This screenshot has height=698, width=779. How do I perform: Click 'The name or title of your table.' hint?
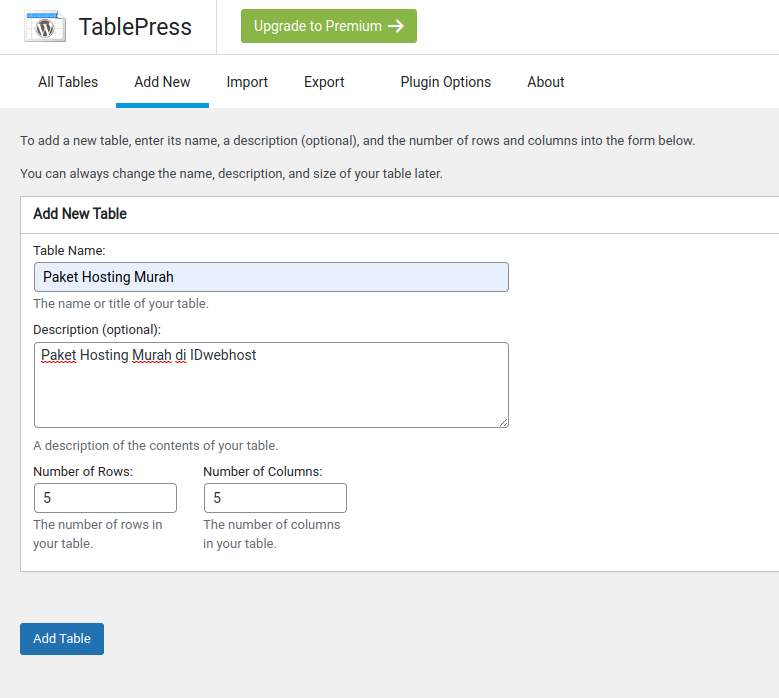tap(121, 304)
